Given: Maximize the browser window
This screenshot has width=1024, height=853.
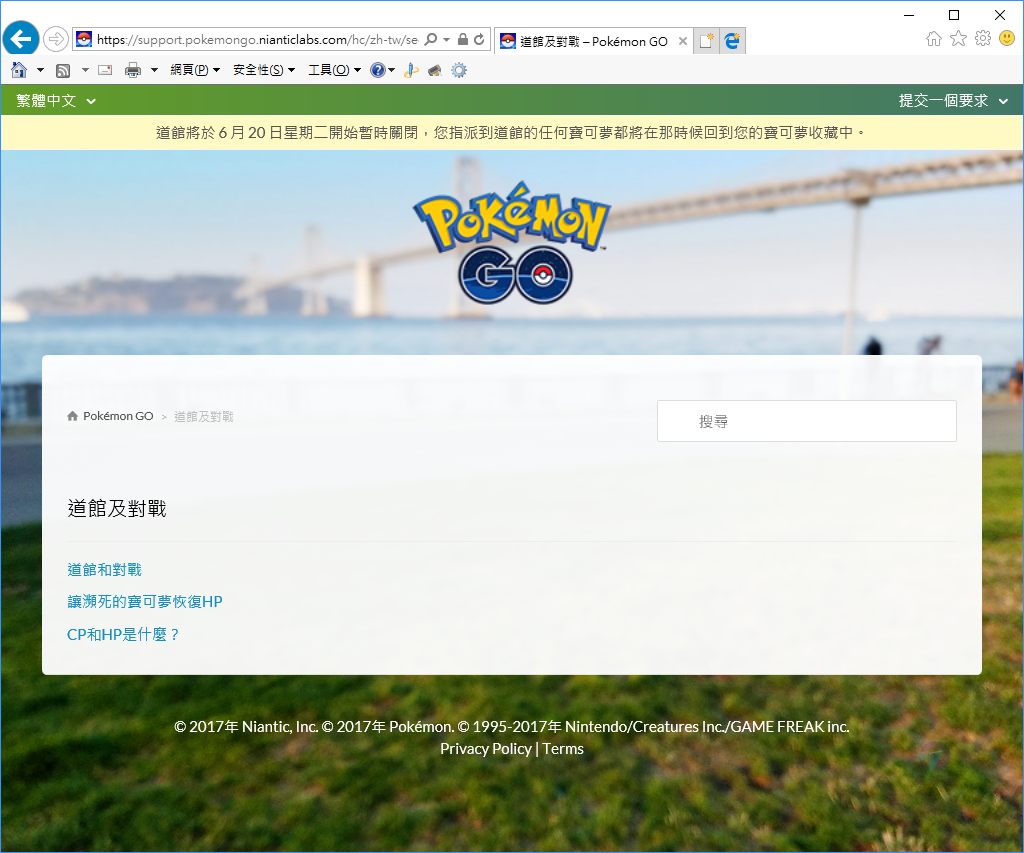Looking at the screenshot, I should [954, 14].
